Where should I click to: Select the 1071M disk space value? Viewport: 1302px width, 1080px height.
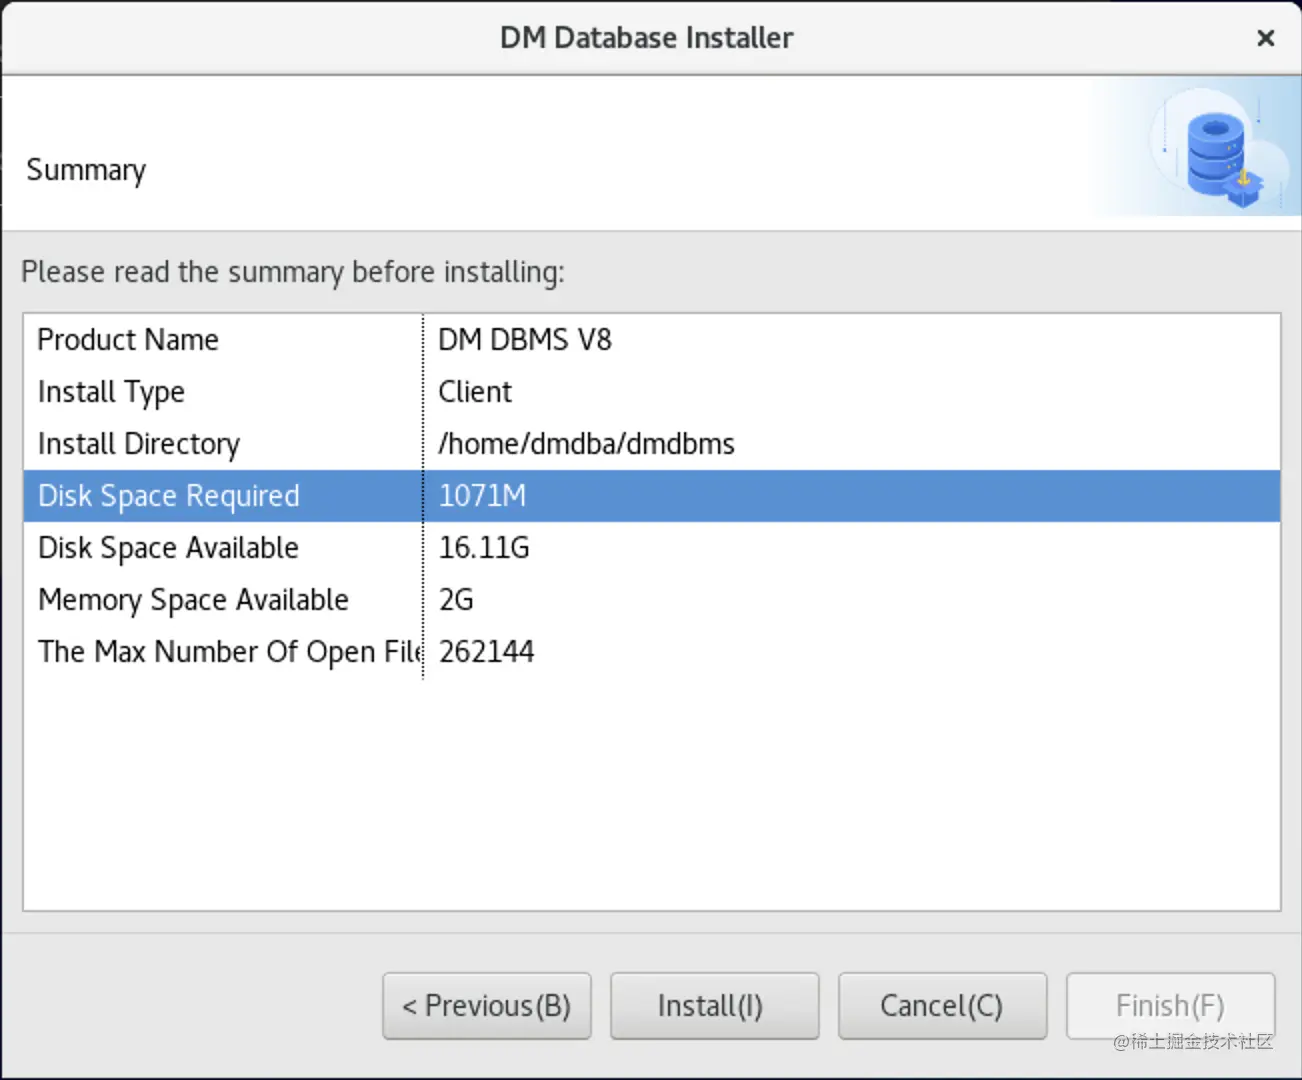pos(482,496)
